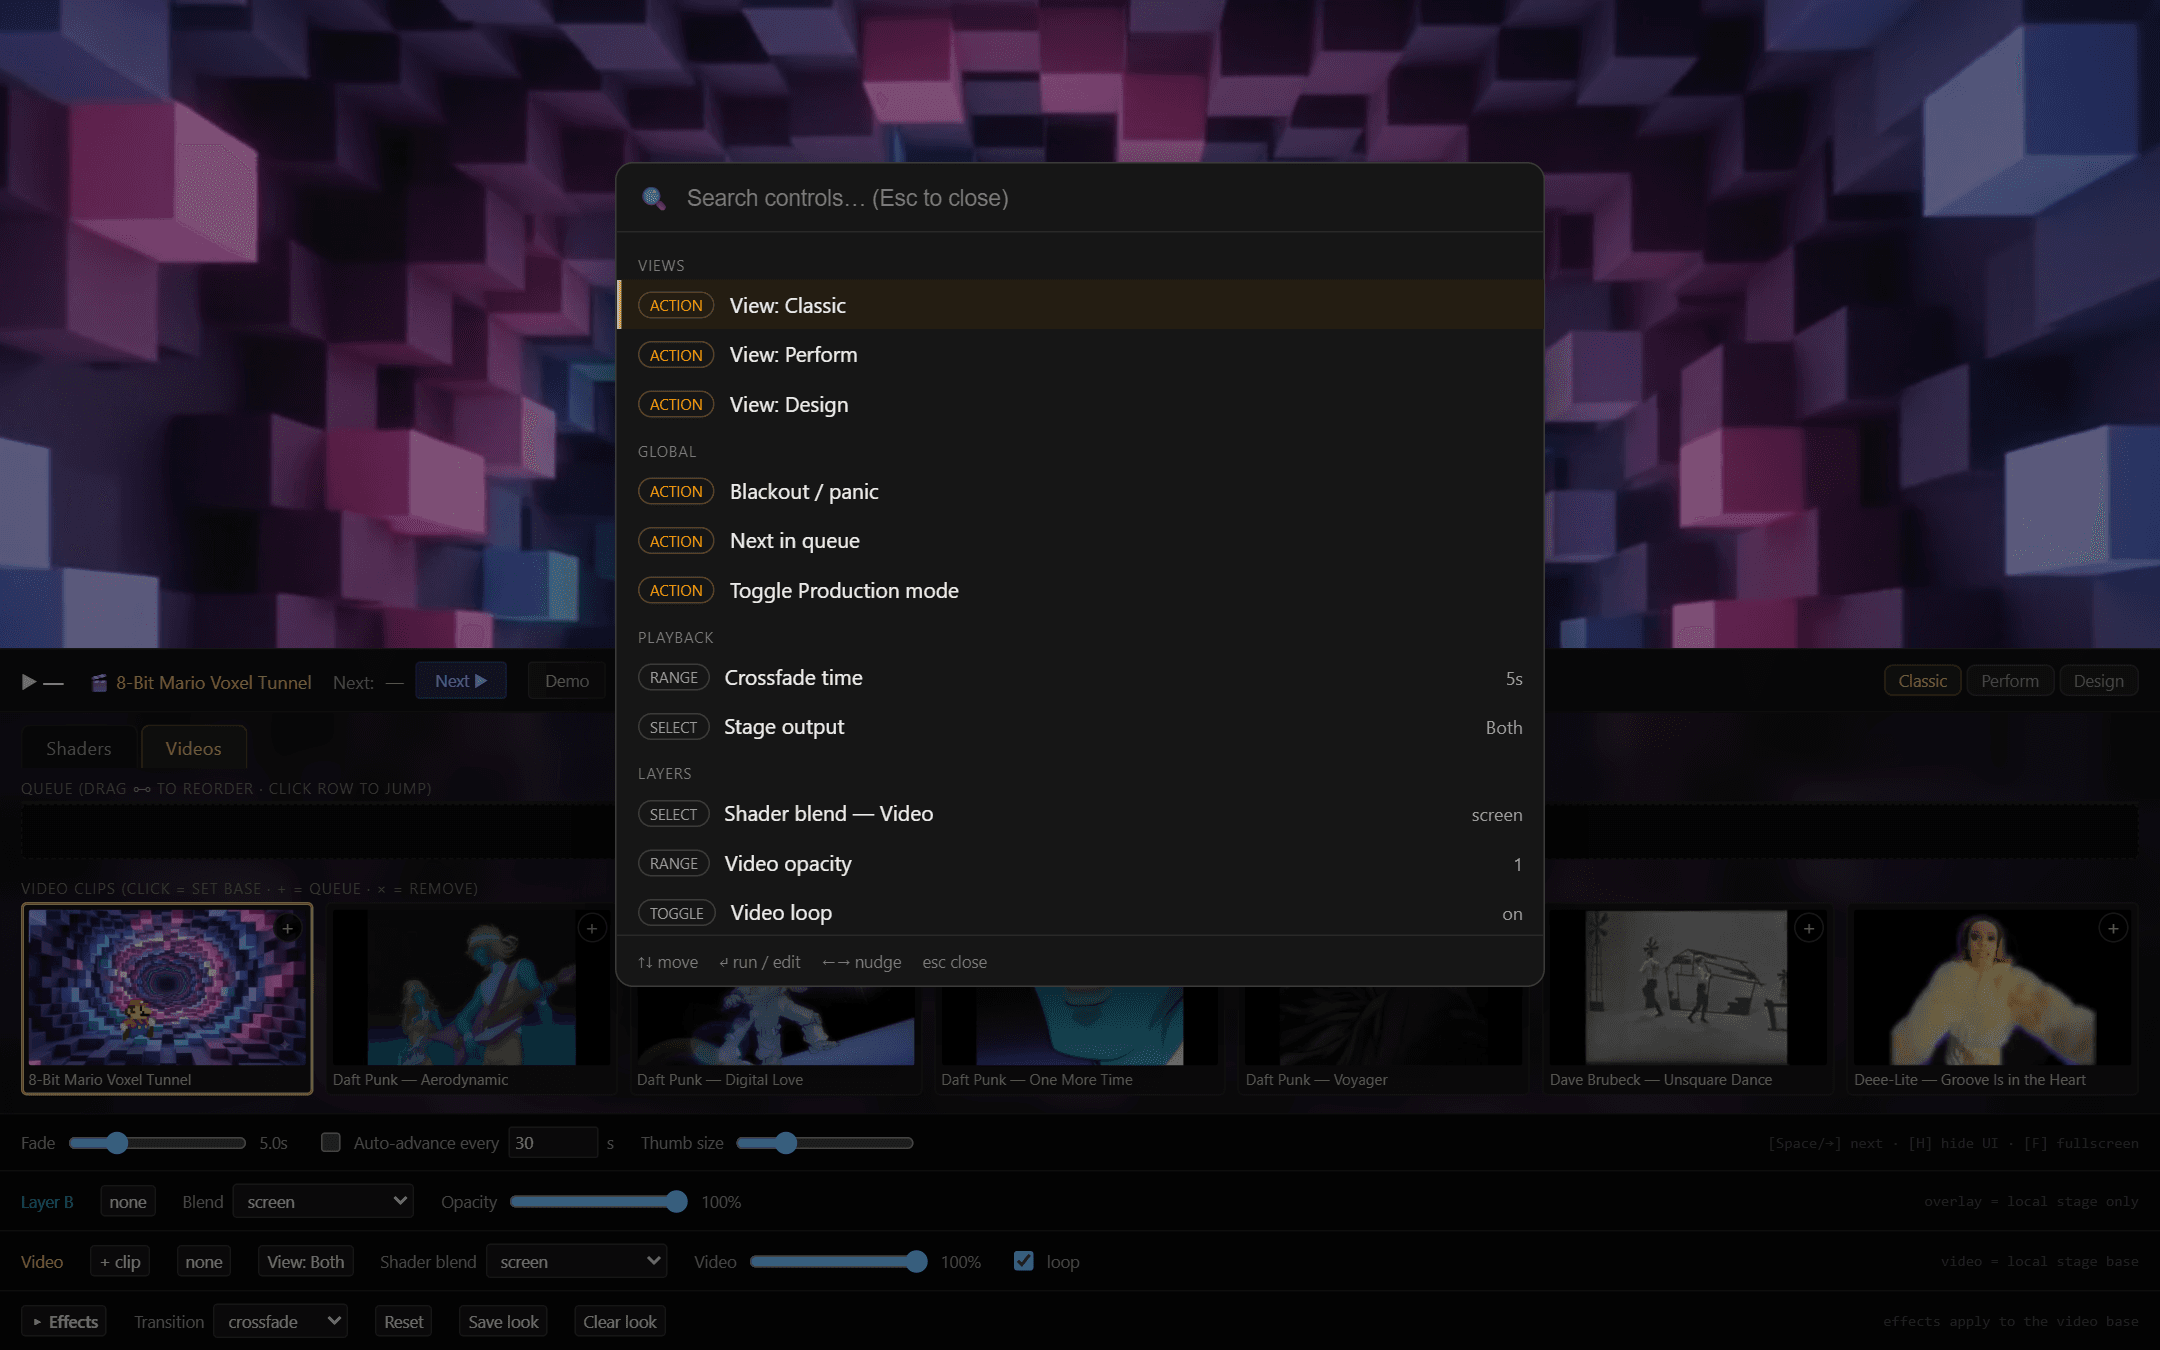Click the Reset button
Image resolution: width=2160 pixels, height=1350 pixels.
pos(404,1322)
